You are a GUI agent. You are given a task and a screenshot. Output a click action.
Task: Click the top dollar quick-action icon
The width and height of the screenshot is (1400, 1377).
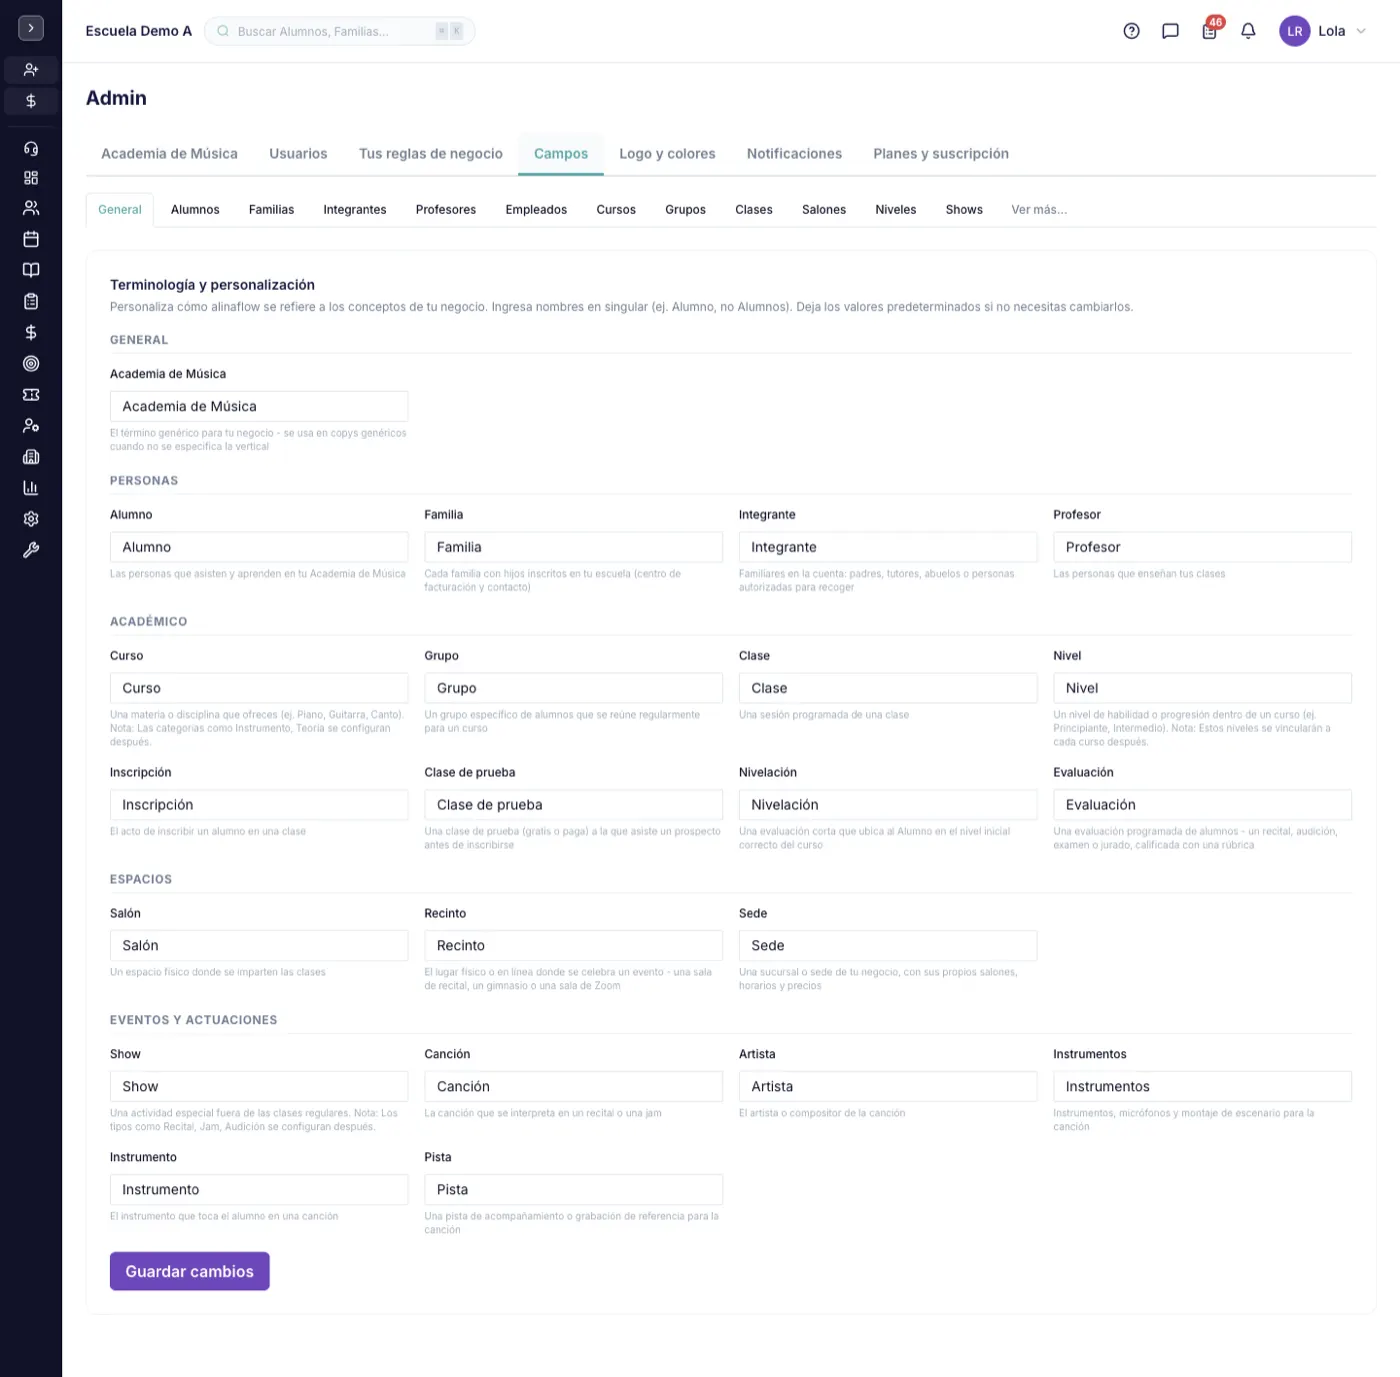coord(31,101)
